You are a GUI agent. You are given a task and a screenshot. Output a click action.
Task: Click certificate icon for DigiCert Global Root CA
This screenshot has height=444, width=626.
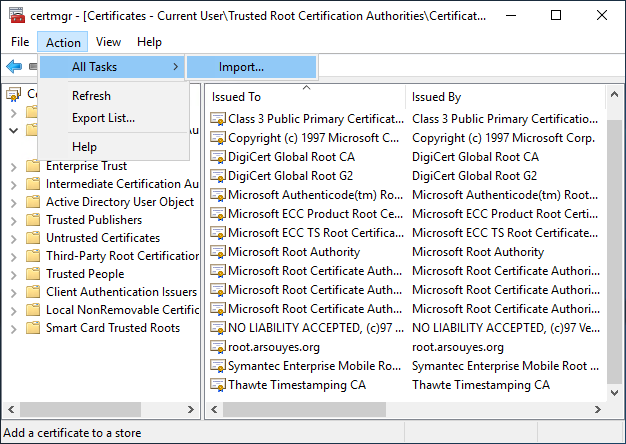tap(218, 157)
